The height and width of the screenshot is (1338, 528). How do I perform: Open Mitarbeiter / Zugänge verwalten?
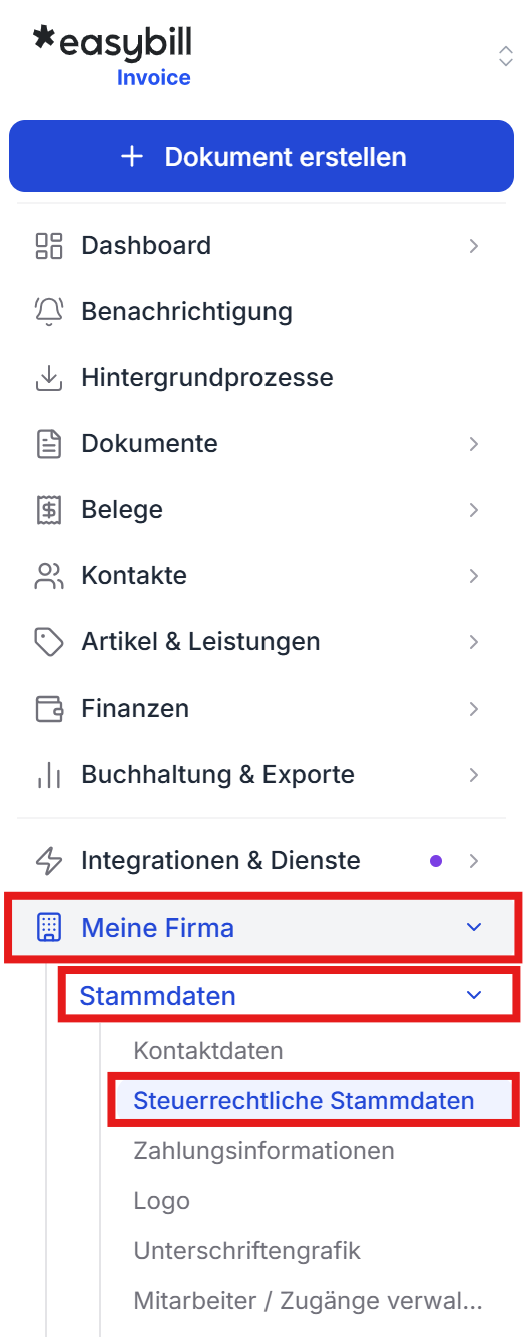(x=308, y=1301)
